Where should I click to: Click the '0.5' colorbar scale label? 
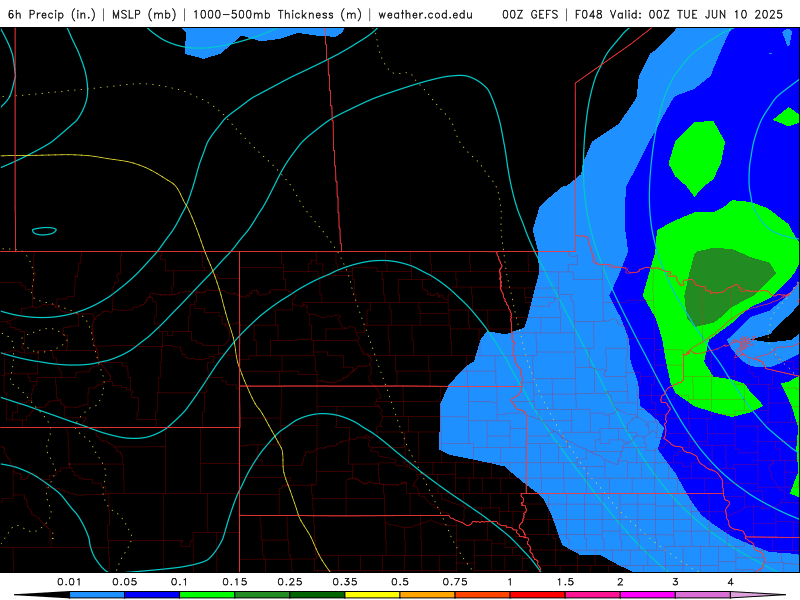click(x=400, y=582)
